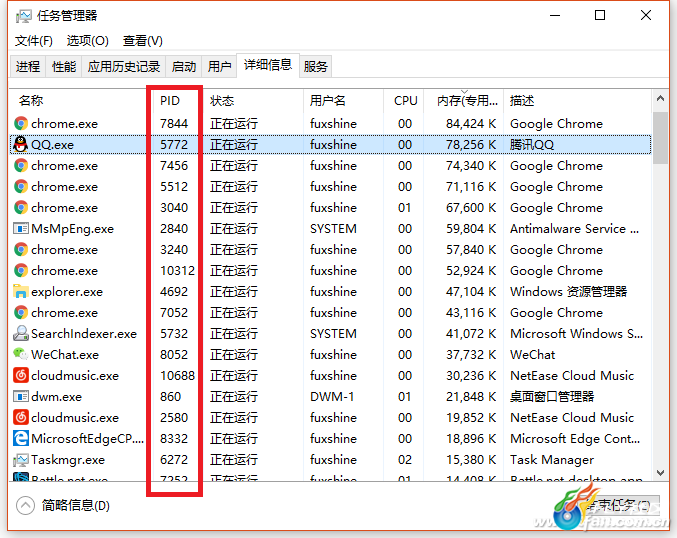Click the Chrome icon for PID 10312

pyautogui.click(x=21, y=271)
